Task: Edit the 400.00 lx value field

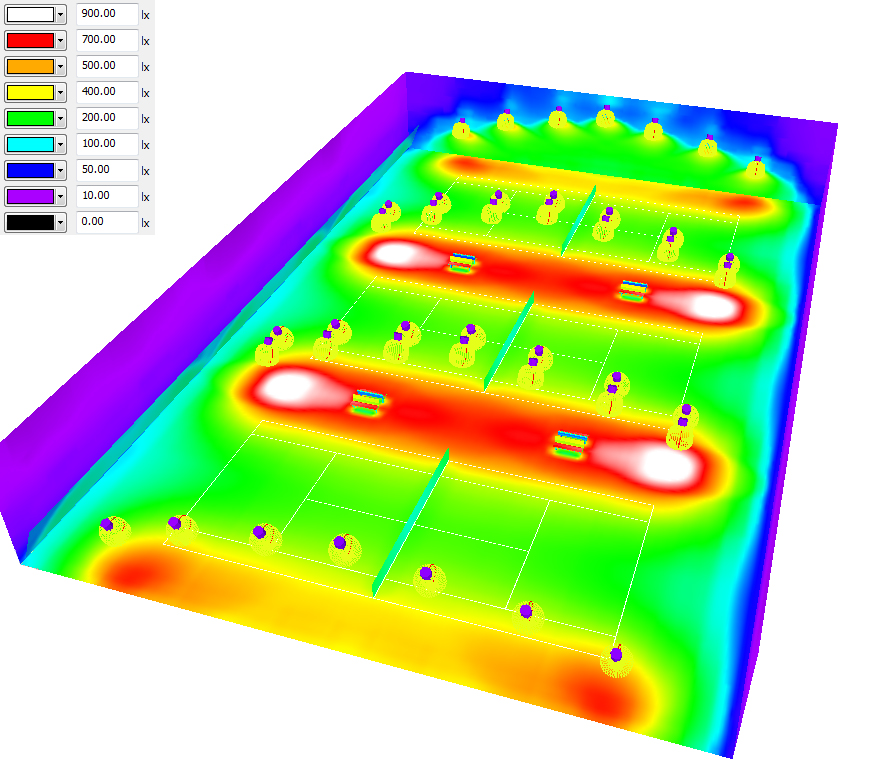Action: (x=107, y=92)
